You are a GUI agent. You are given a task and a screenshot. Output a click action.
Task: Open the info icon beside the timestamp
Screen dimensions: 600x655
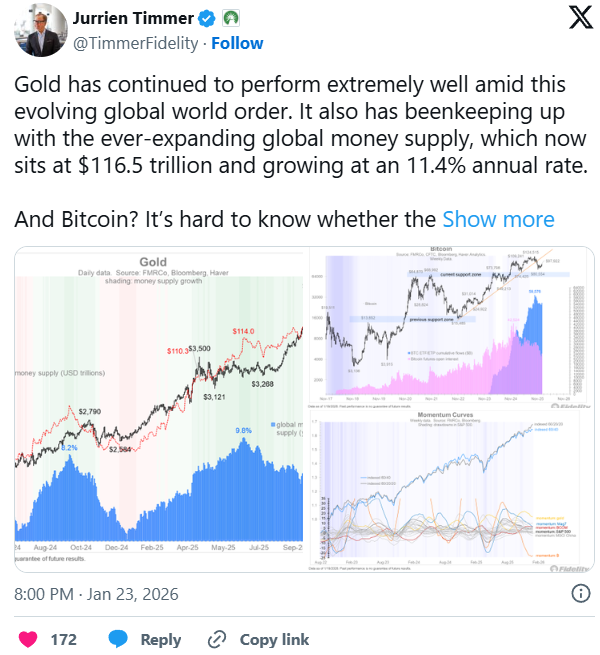[x=579, y=594]
